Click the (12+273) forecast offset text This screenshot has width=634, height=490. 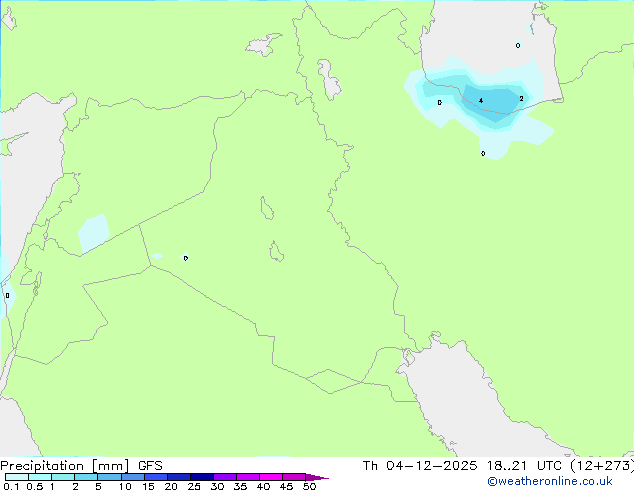(602, 466)
